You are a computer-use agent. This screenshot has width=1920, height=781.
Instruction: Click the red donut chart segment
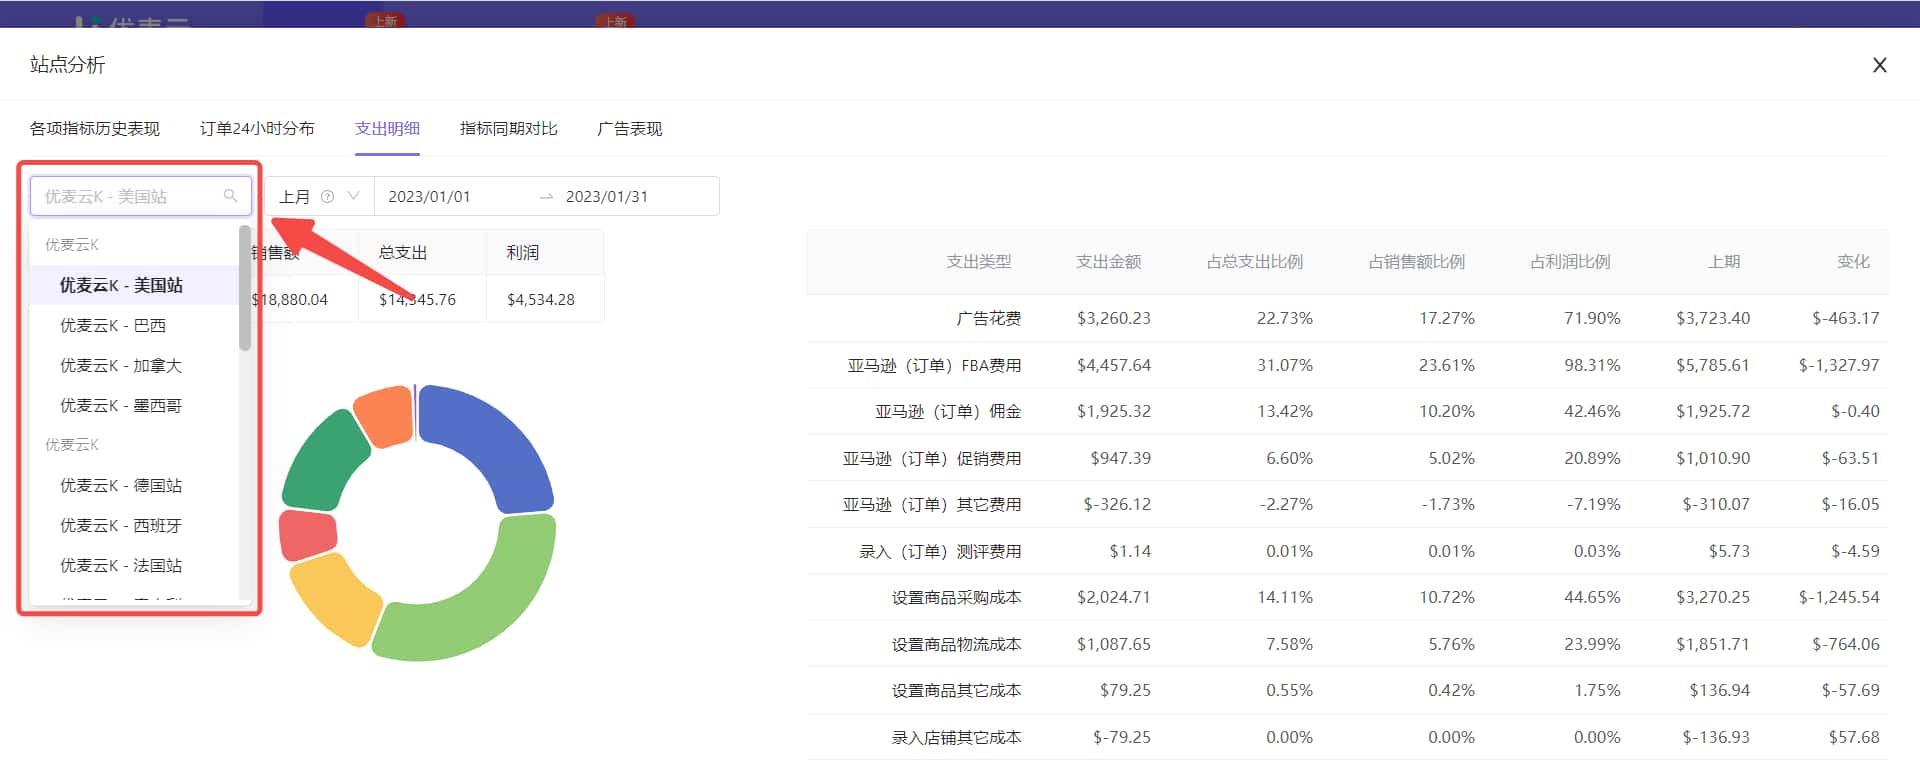[x=306, y=535]
